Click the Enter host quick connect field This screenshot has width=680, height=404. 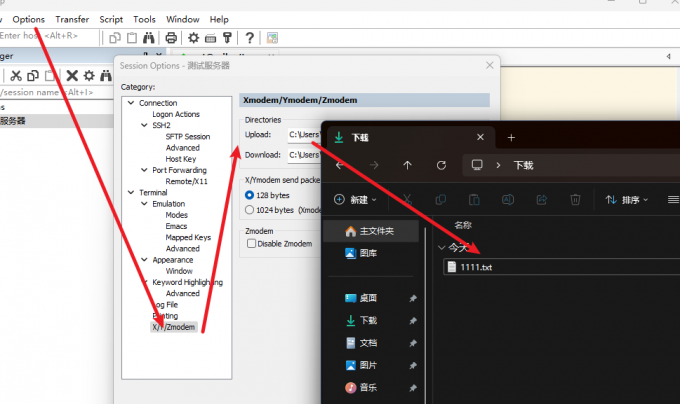49,36
